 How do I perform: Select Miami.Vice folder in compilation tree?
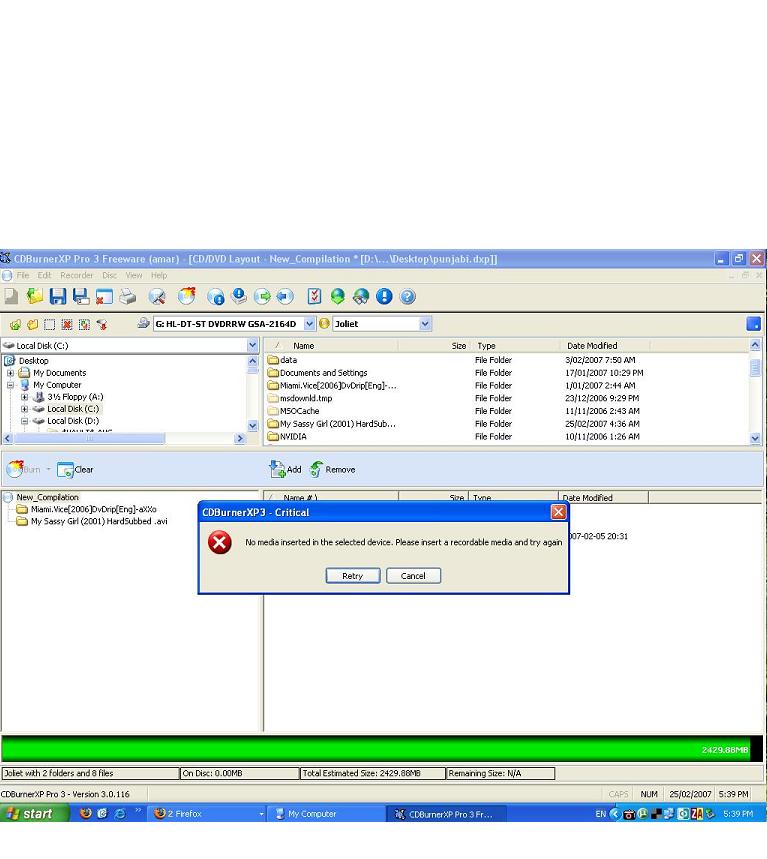click(x=87, y=509)
